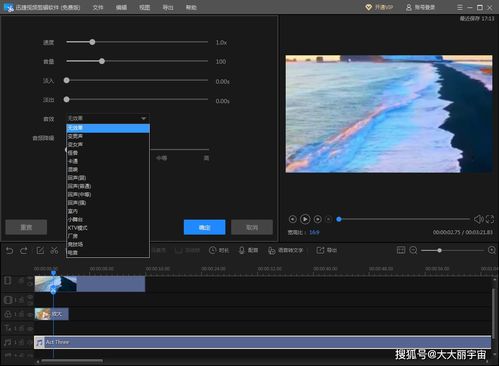This screenshot has width=499, height=366.
Task: Stop preview playback
Action: coord(329,219)
